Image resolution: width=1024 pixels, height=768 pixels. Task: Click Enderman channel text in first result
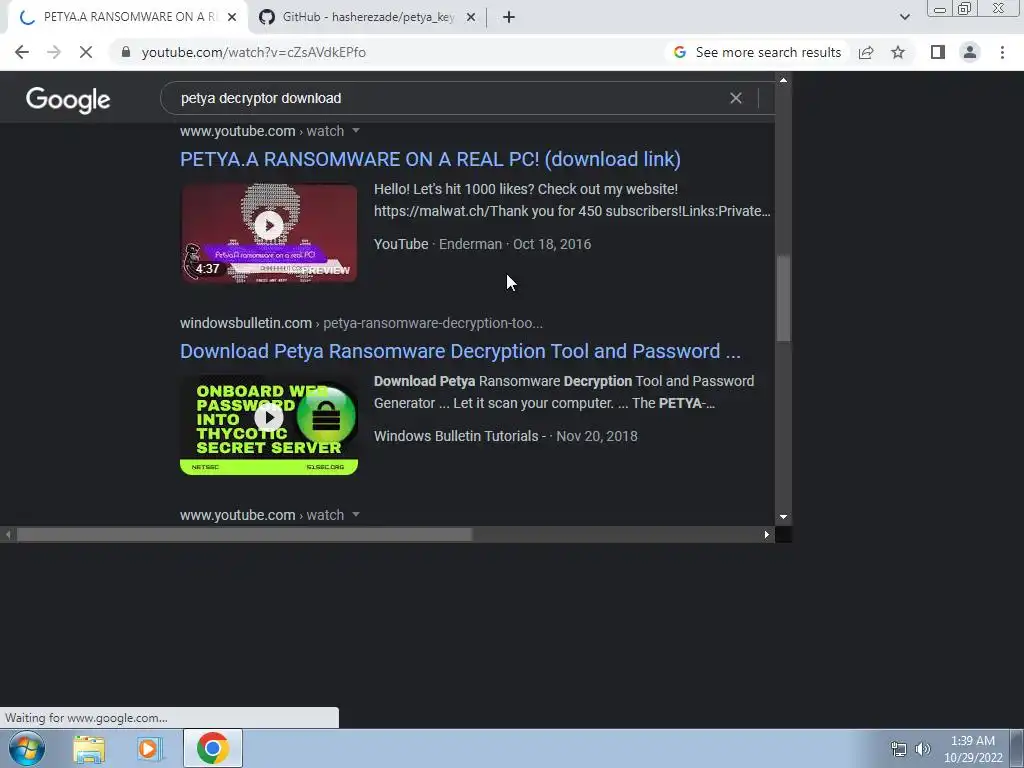(x=470, y=244)
